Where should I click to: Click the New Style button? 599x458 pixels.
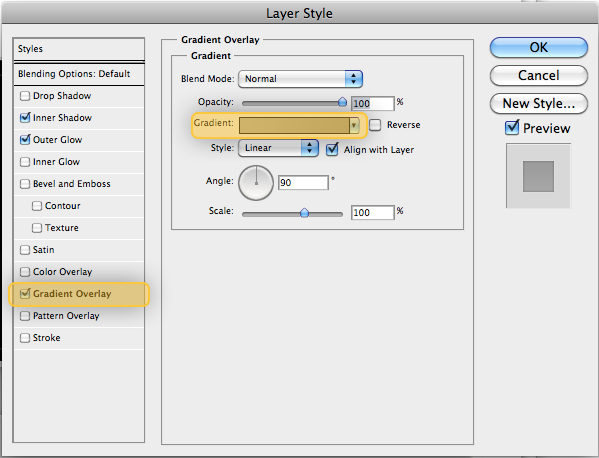pos(539,104)
